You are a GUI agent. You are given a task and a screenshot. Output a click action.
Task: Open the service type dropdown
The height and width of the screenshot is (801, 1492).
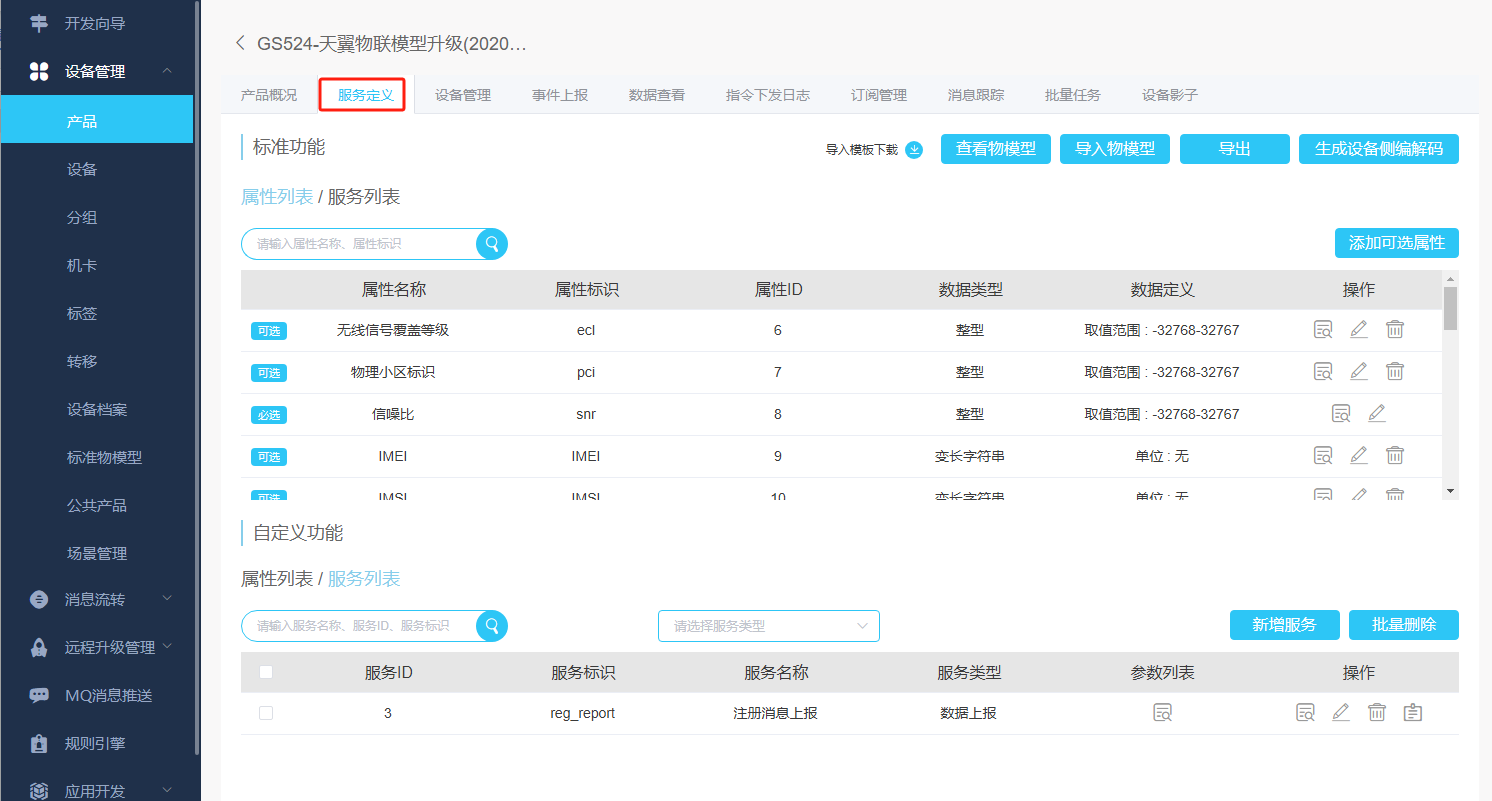pos(768,626)
